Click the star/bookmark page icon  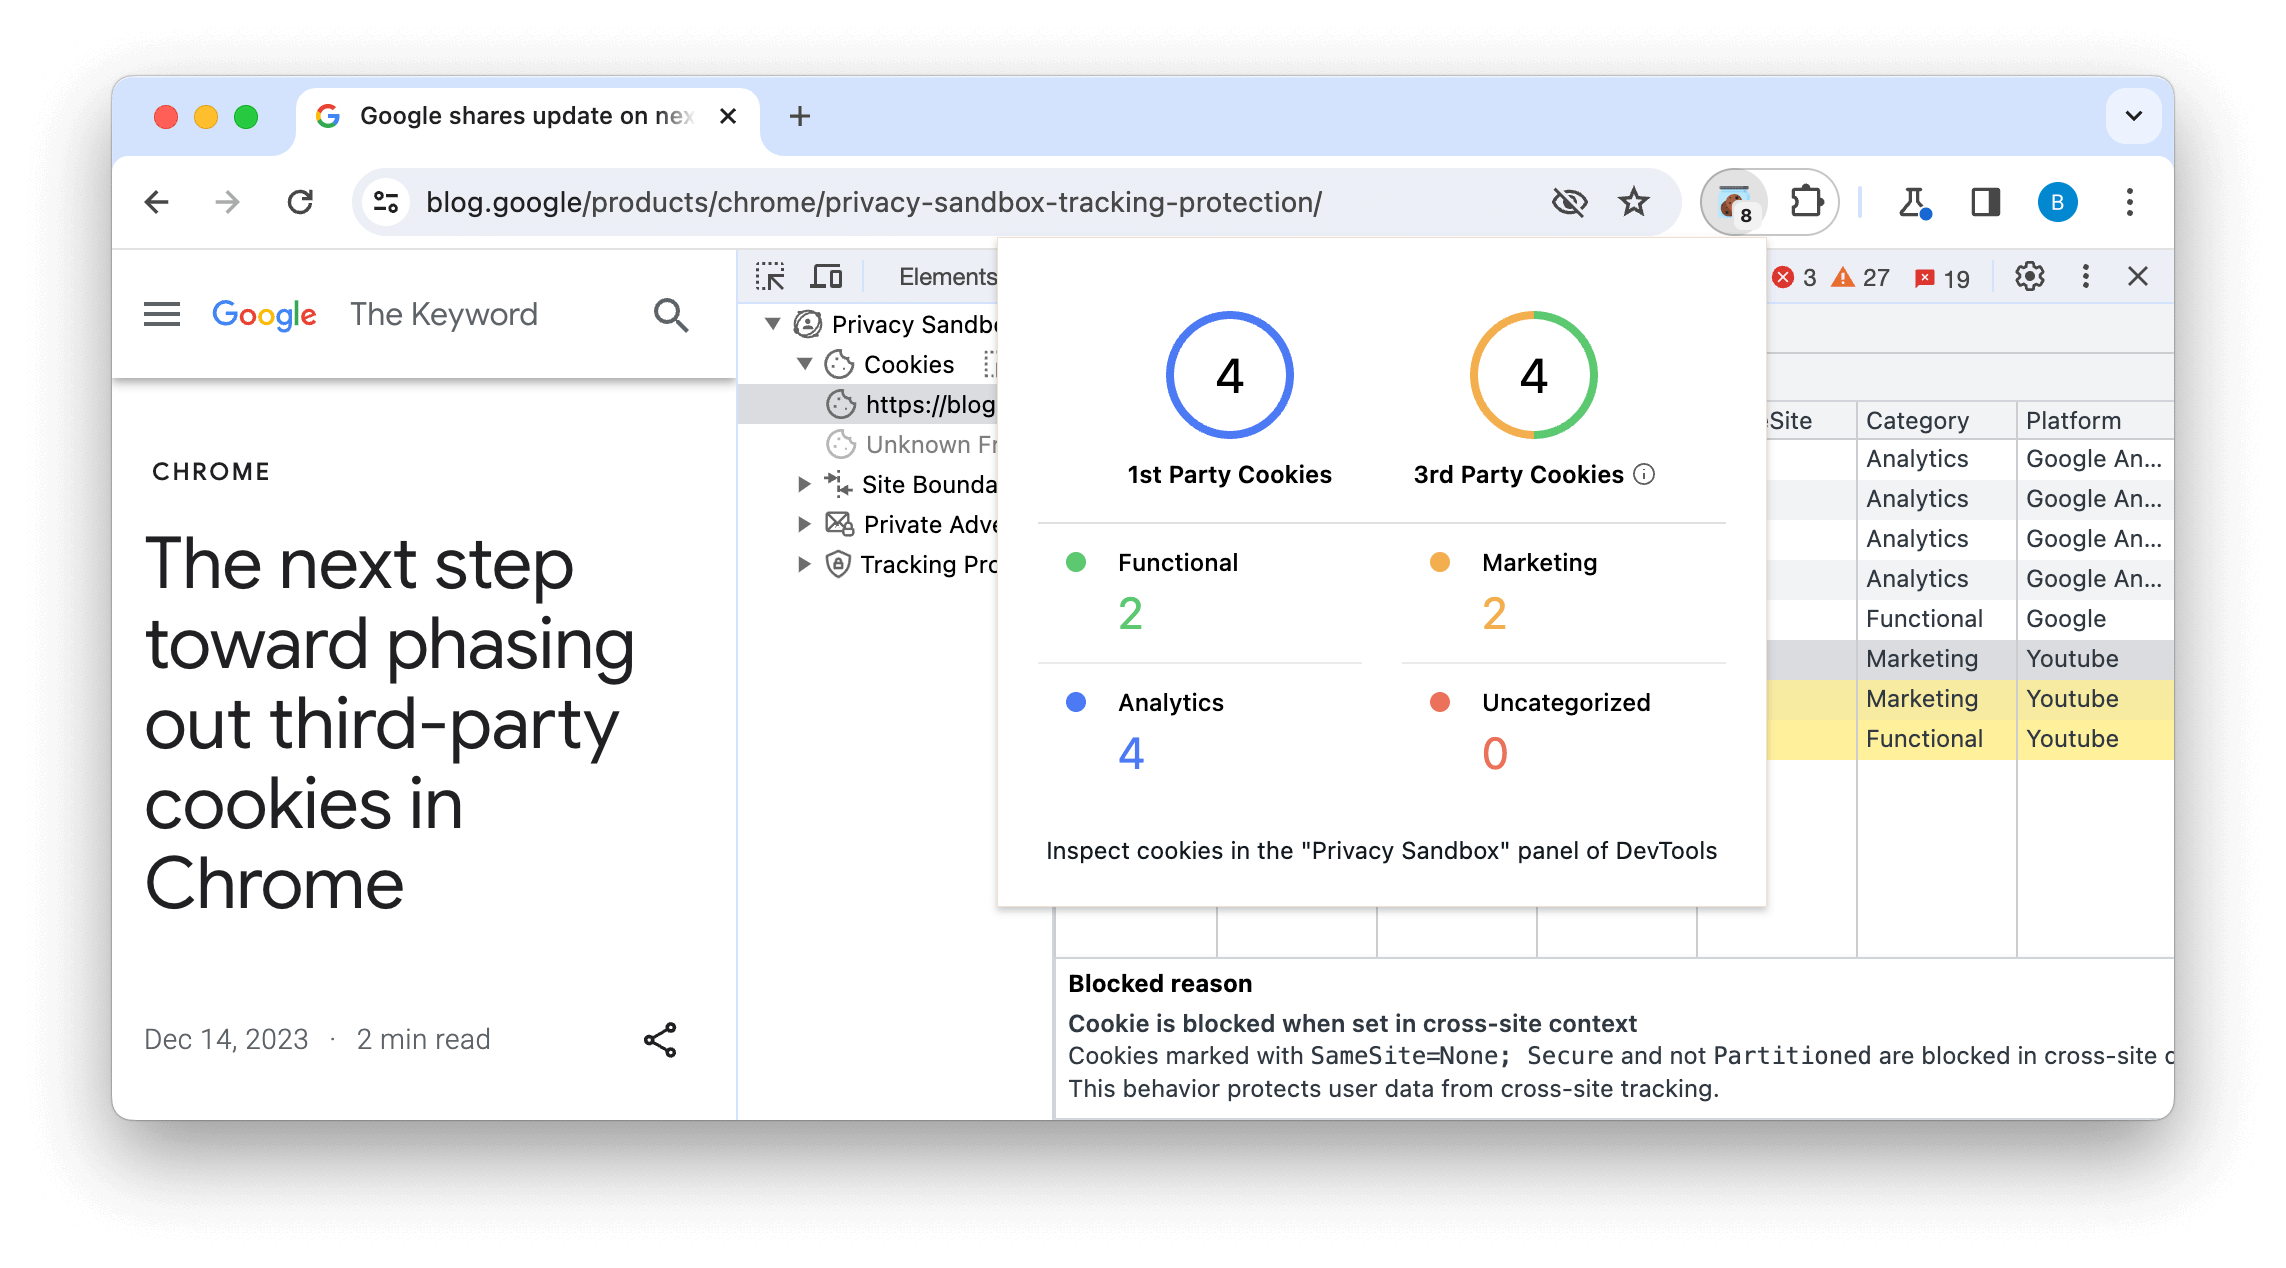tap(1633, 201)
